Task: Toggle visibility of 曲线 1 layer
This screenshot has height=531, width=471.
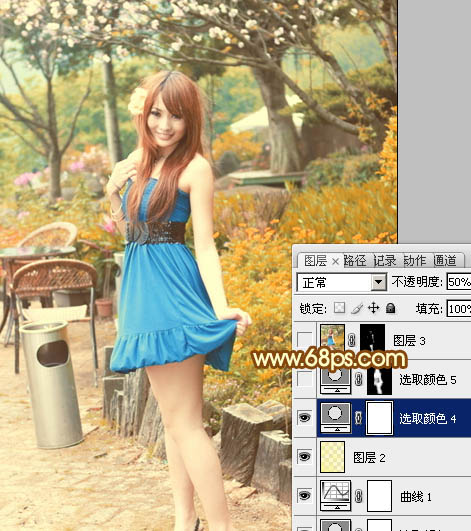Action: (x=304, y=495)
